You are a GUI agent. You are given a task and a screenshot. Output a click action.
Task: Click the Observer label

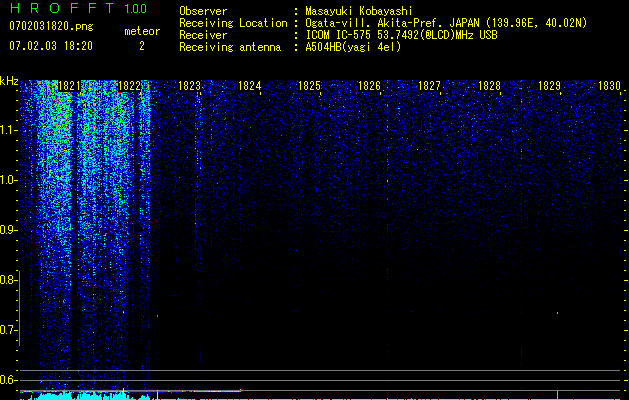click(203, 11)
